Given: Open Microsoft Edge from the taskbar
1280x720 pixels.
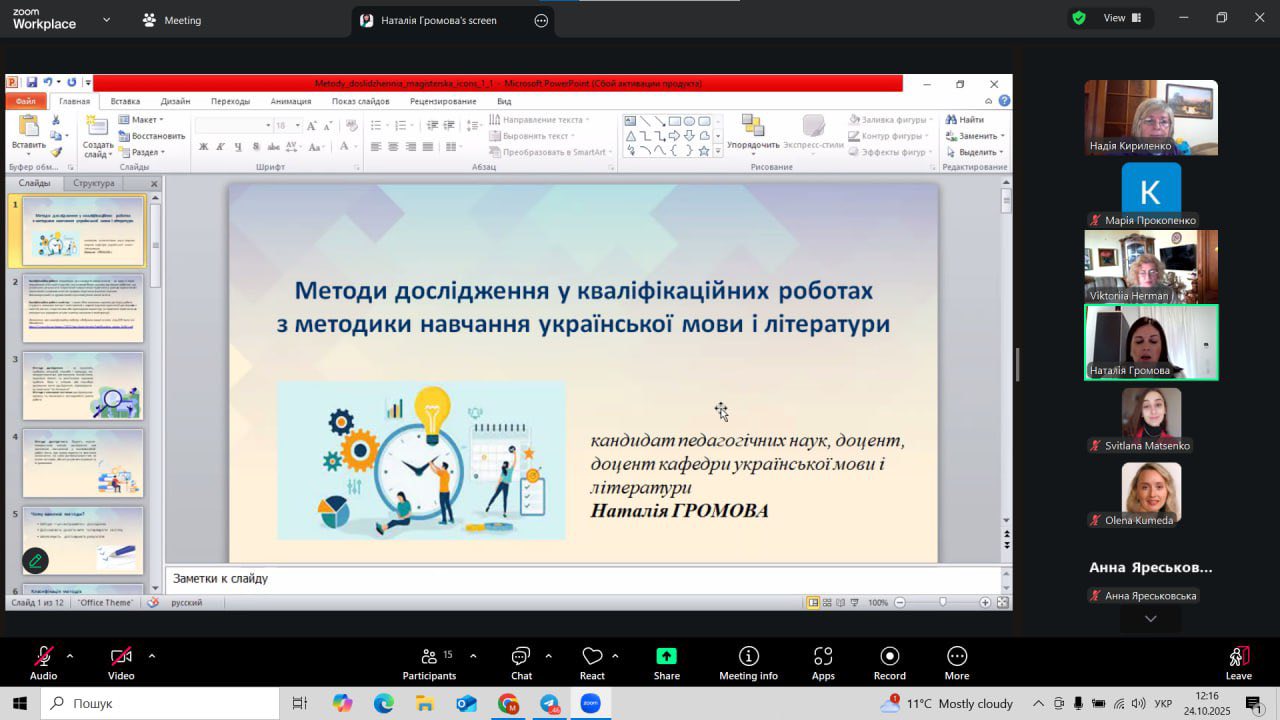Looking at the screenshot, I should tap(384, 704).
